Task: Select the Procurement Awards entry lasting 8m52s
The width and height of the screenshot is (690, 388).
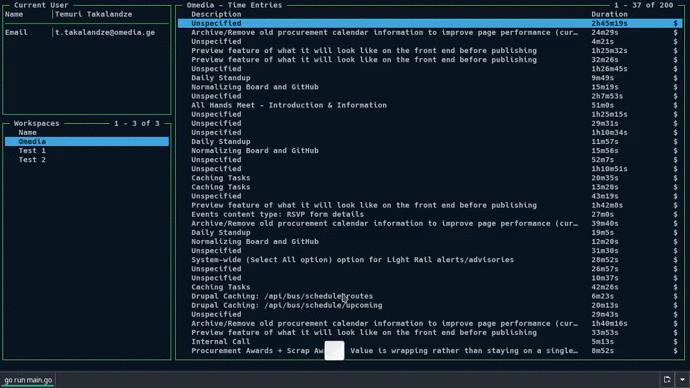Action: 430,351
